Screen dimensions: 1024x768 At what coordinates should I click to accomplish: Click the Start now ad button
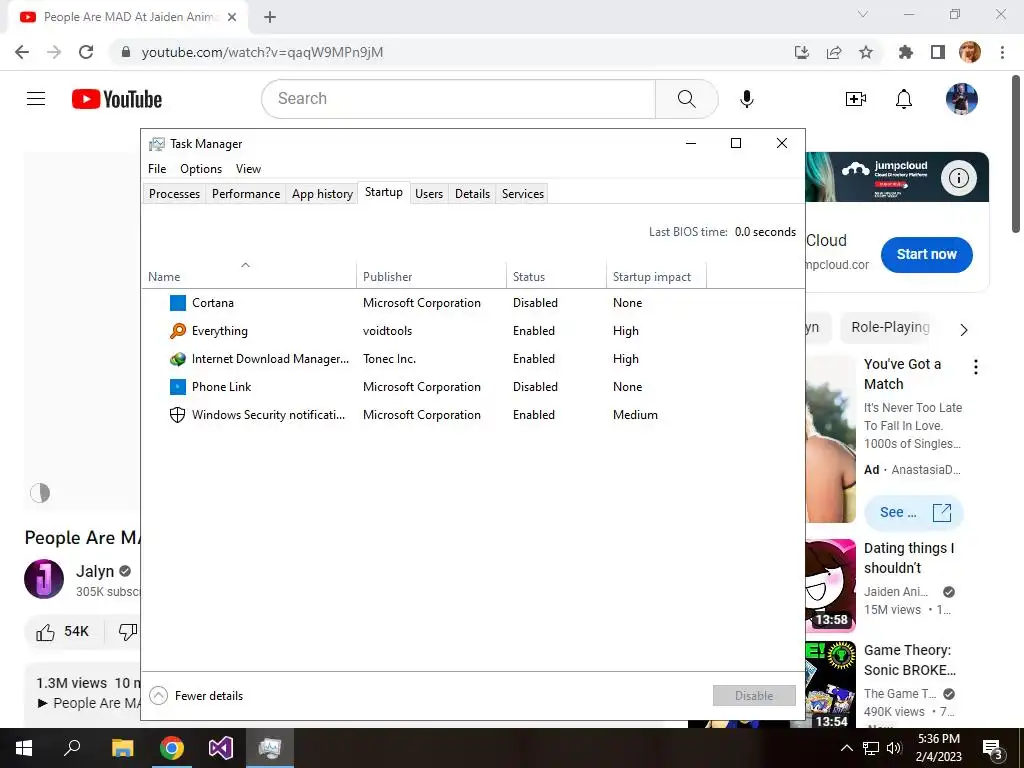926,255
